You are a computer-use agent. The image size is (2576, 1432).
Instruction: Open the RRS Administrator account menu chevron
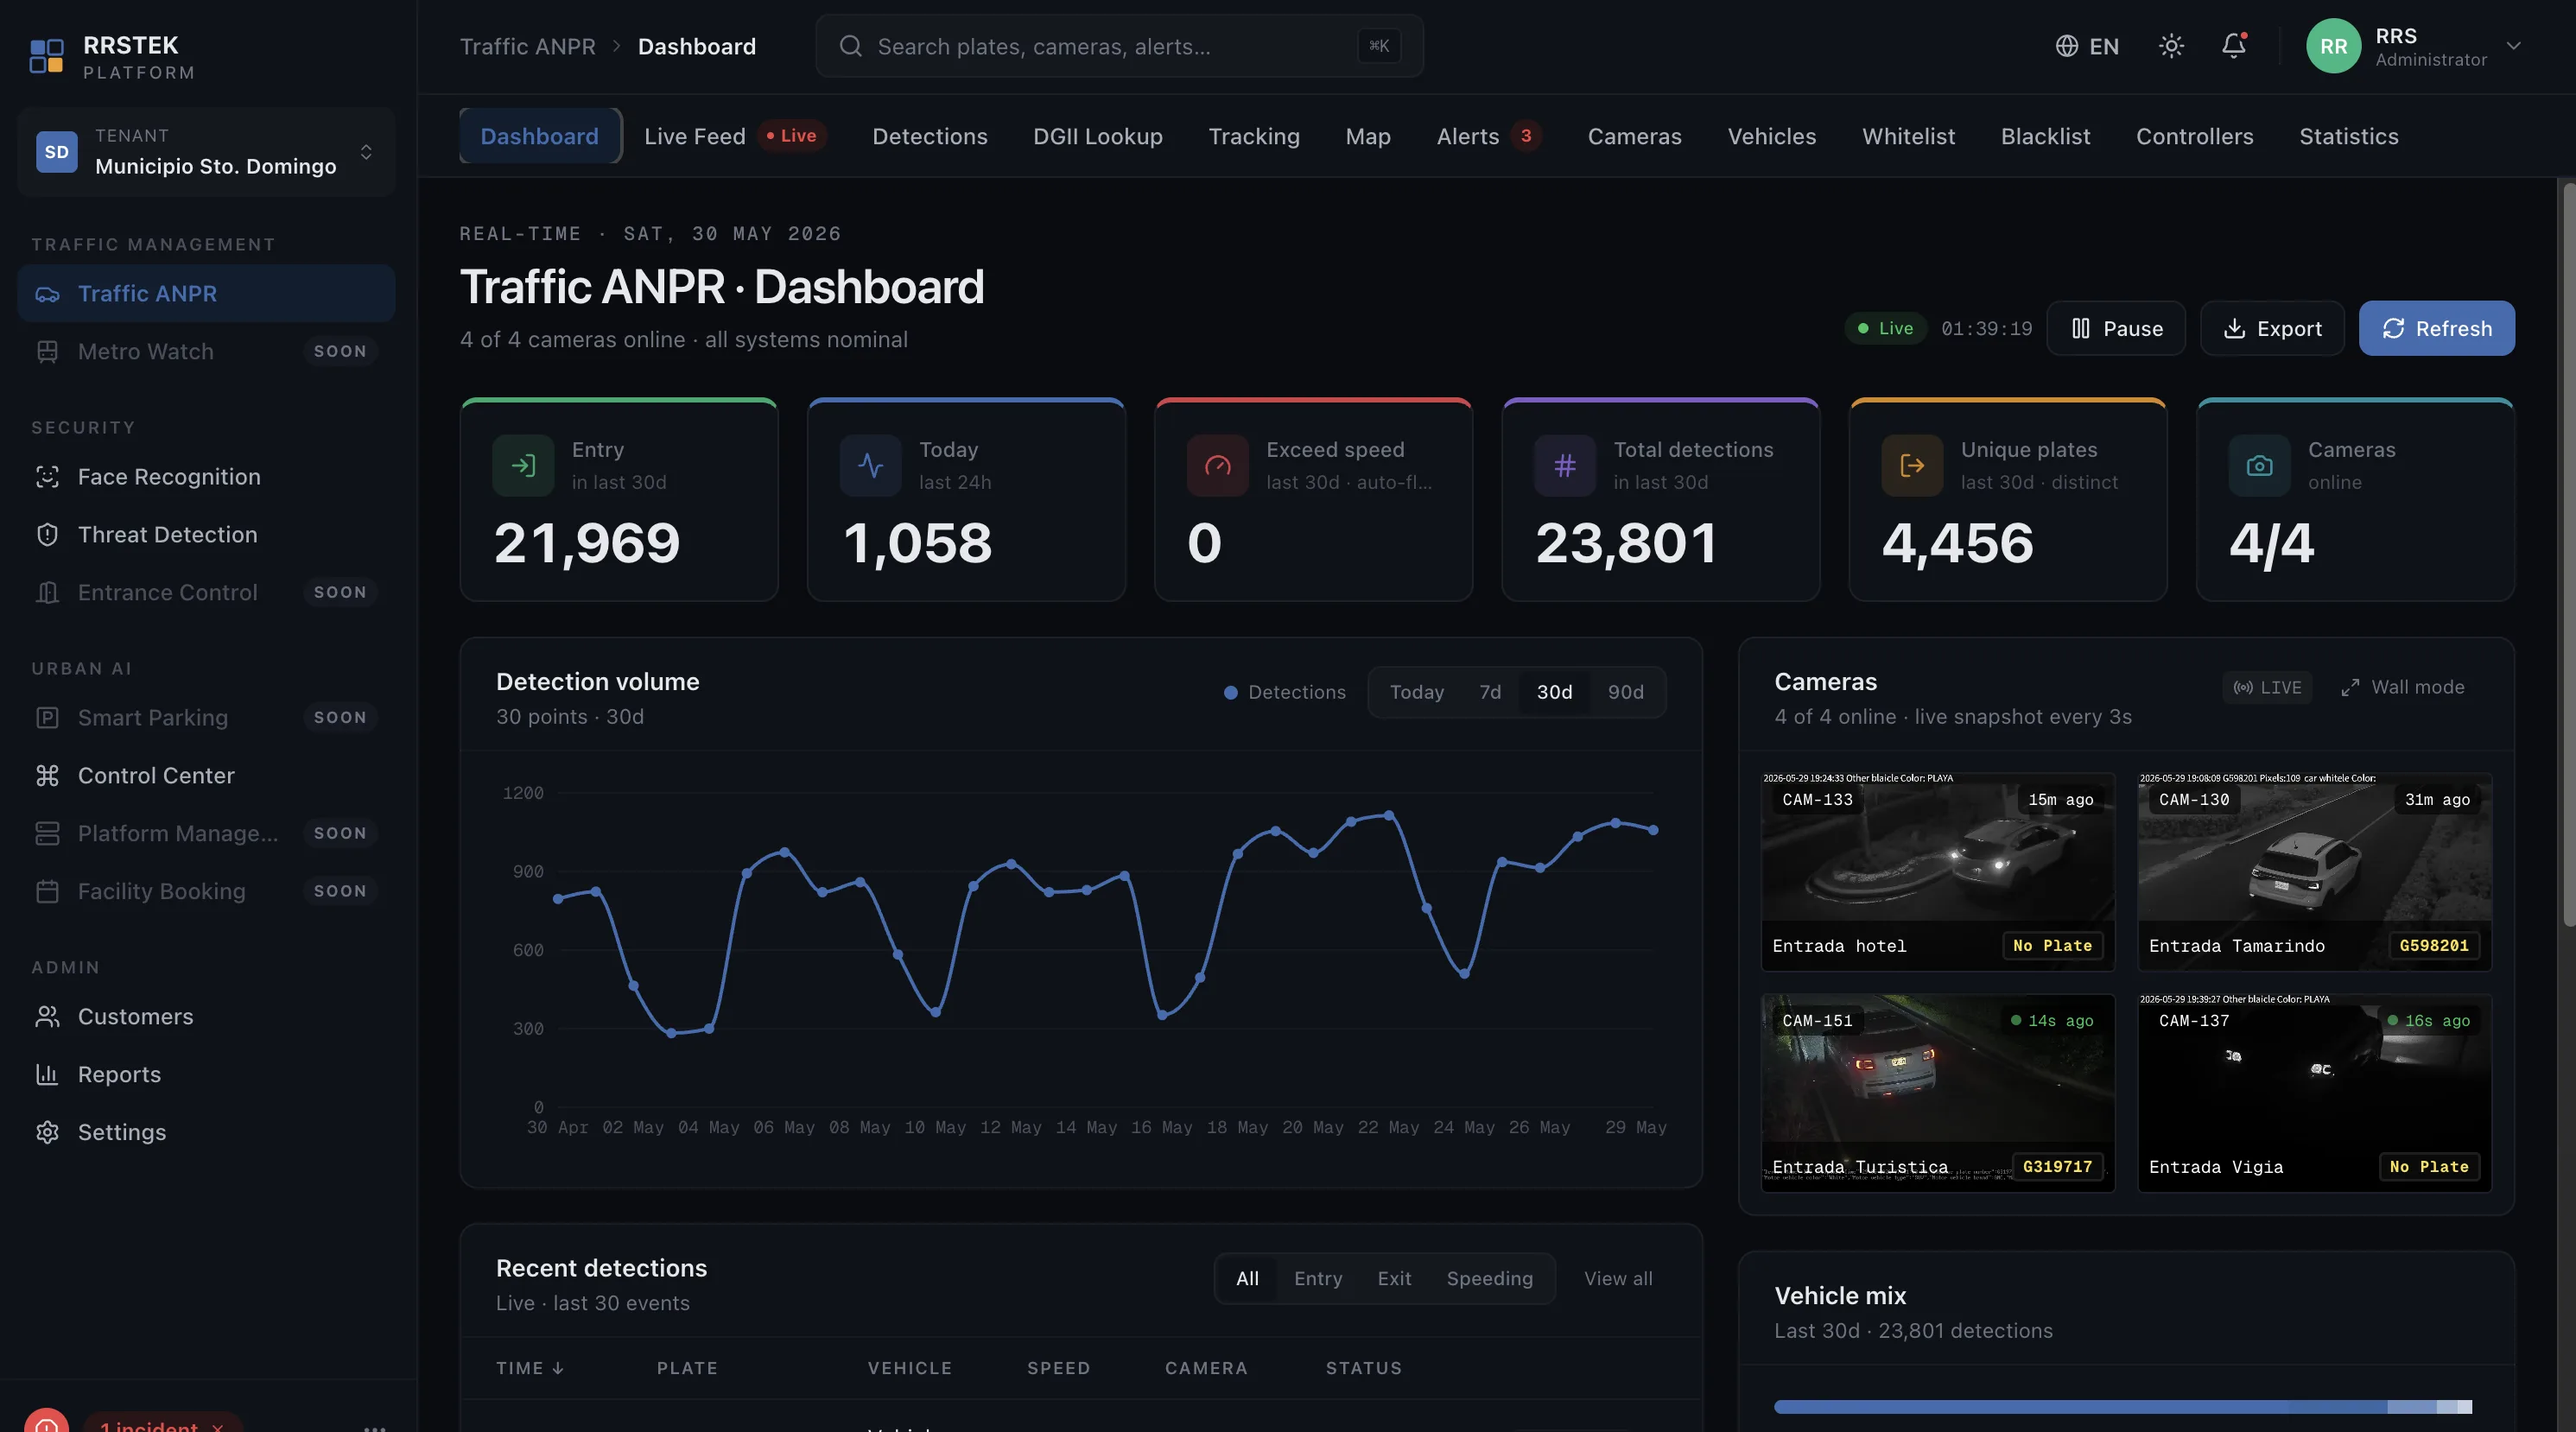point(2513,46)
